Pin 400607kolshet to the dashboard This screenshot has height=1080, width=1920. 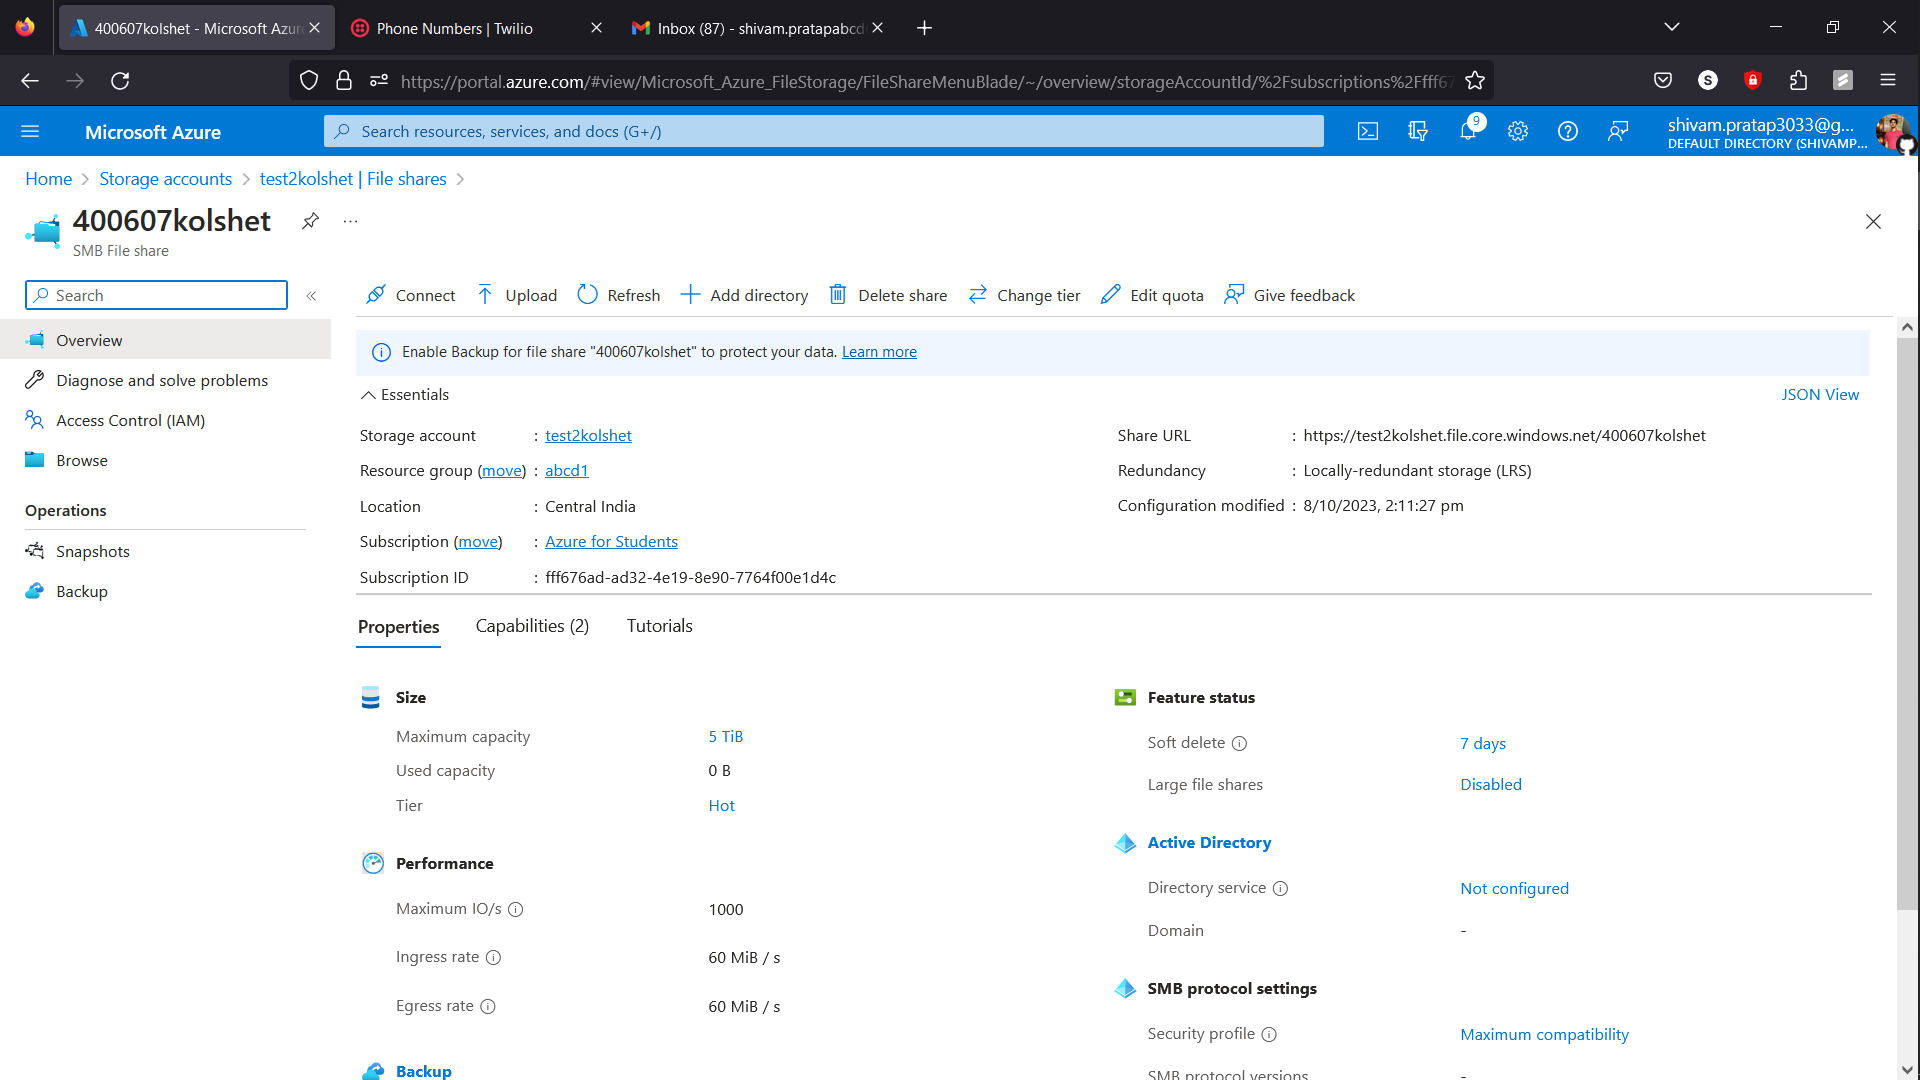tap(310, 221)
